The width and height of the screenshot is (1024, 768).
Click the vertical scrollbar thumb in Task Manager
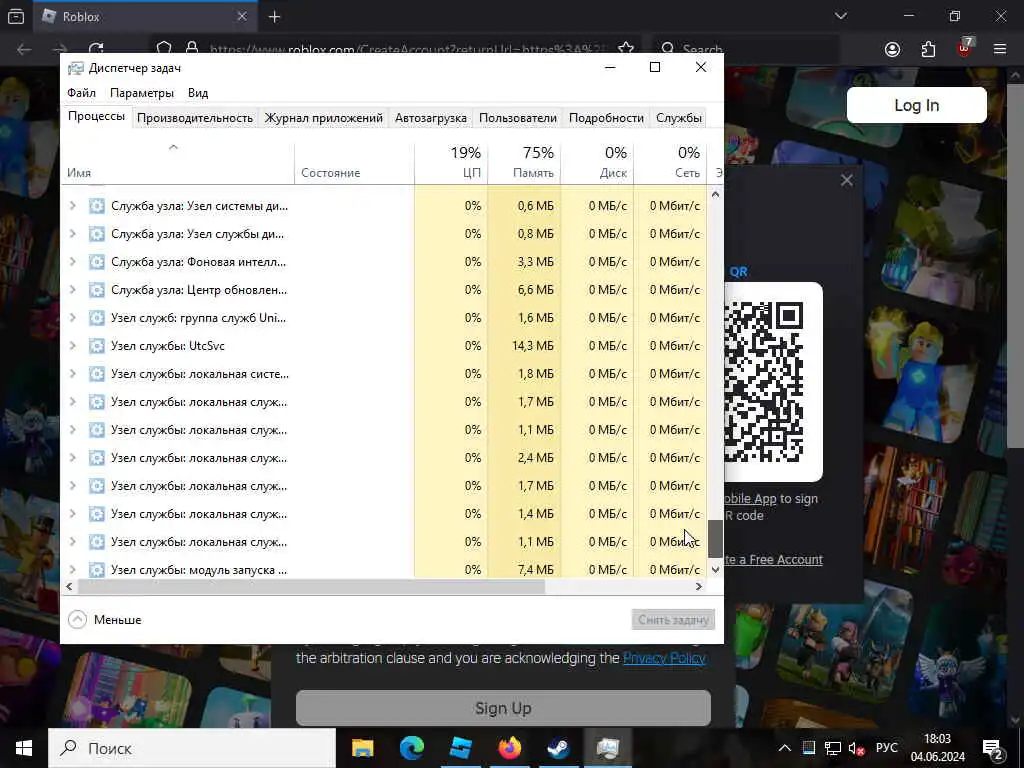pyautogui.click(x=715, y=539)
